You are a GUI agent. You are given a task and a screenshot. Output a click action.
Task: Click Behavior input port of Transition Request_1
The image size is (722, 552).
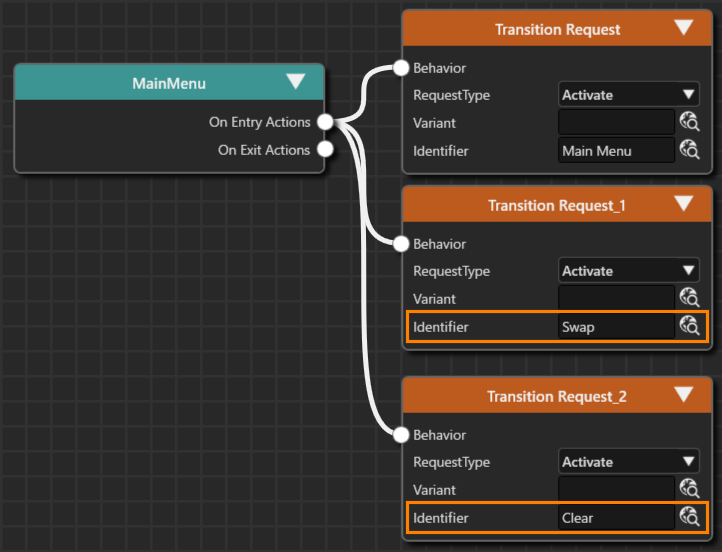point(401,244)
